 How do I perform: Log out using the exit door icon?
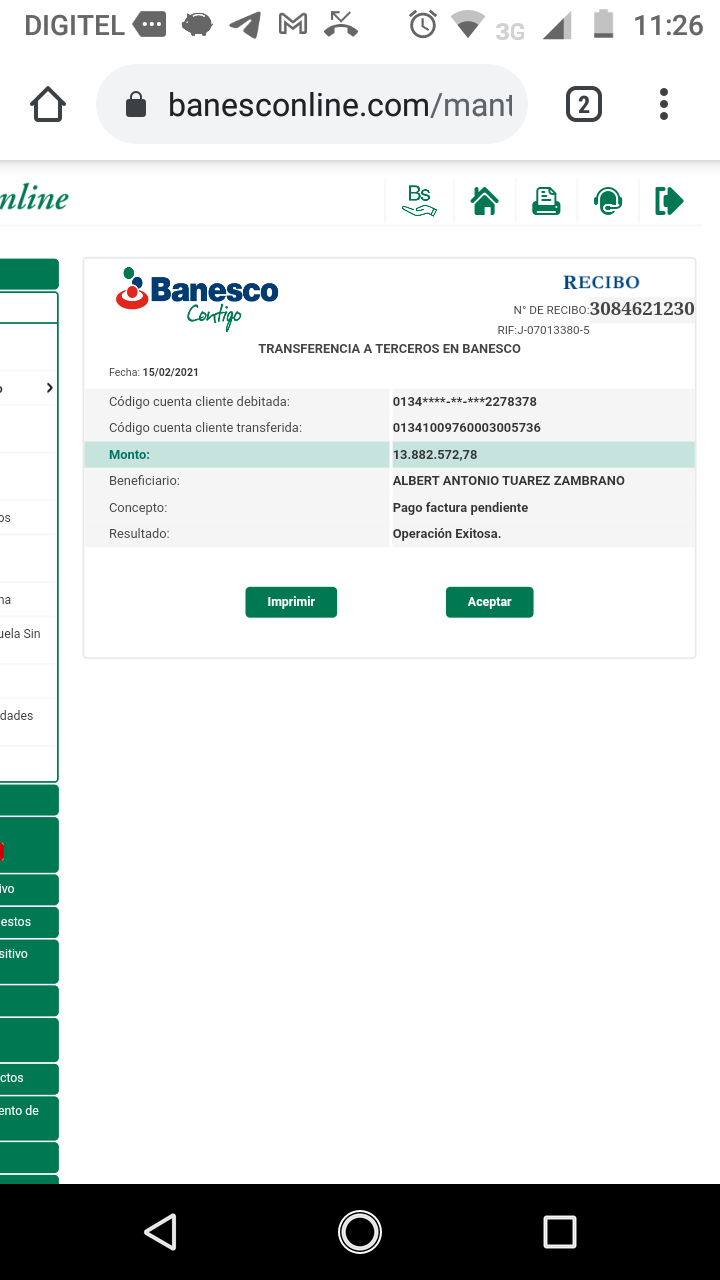(669, 201)
